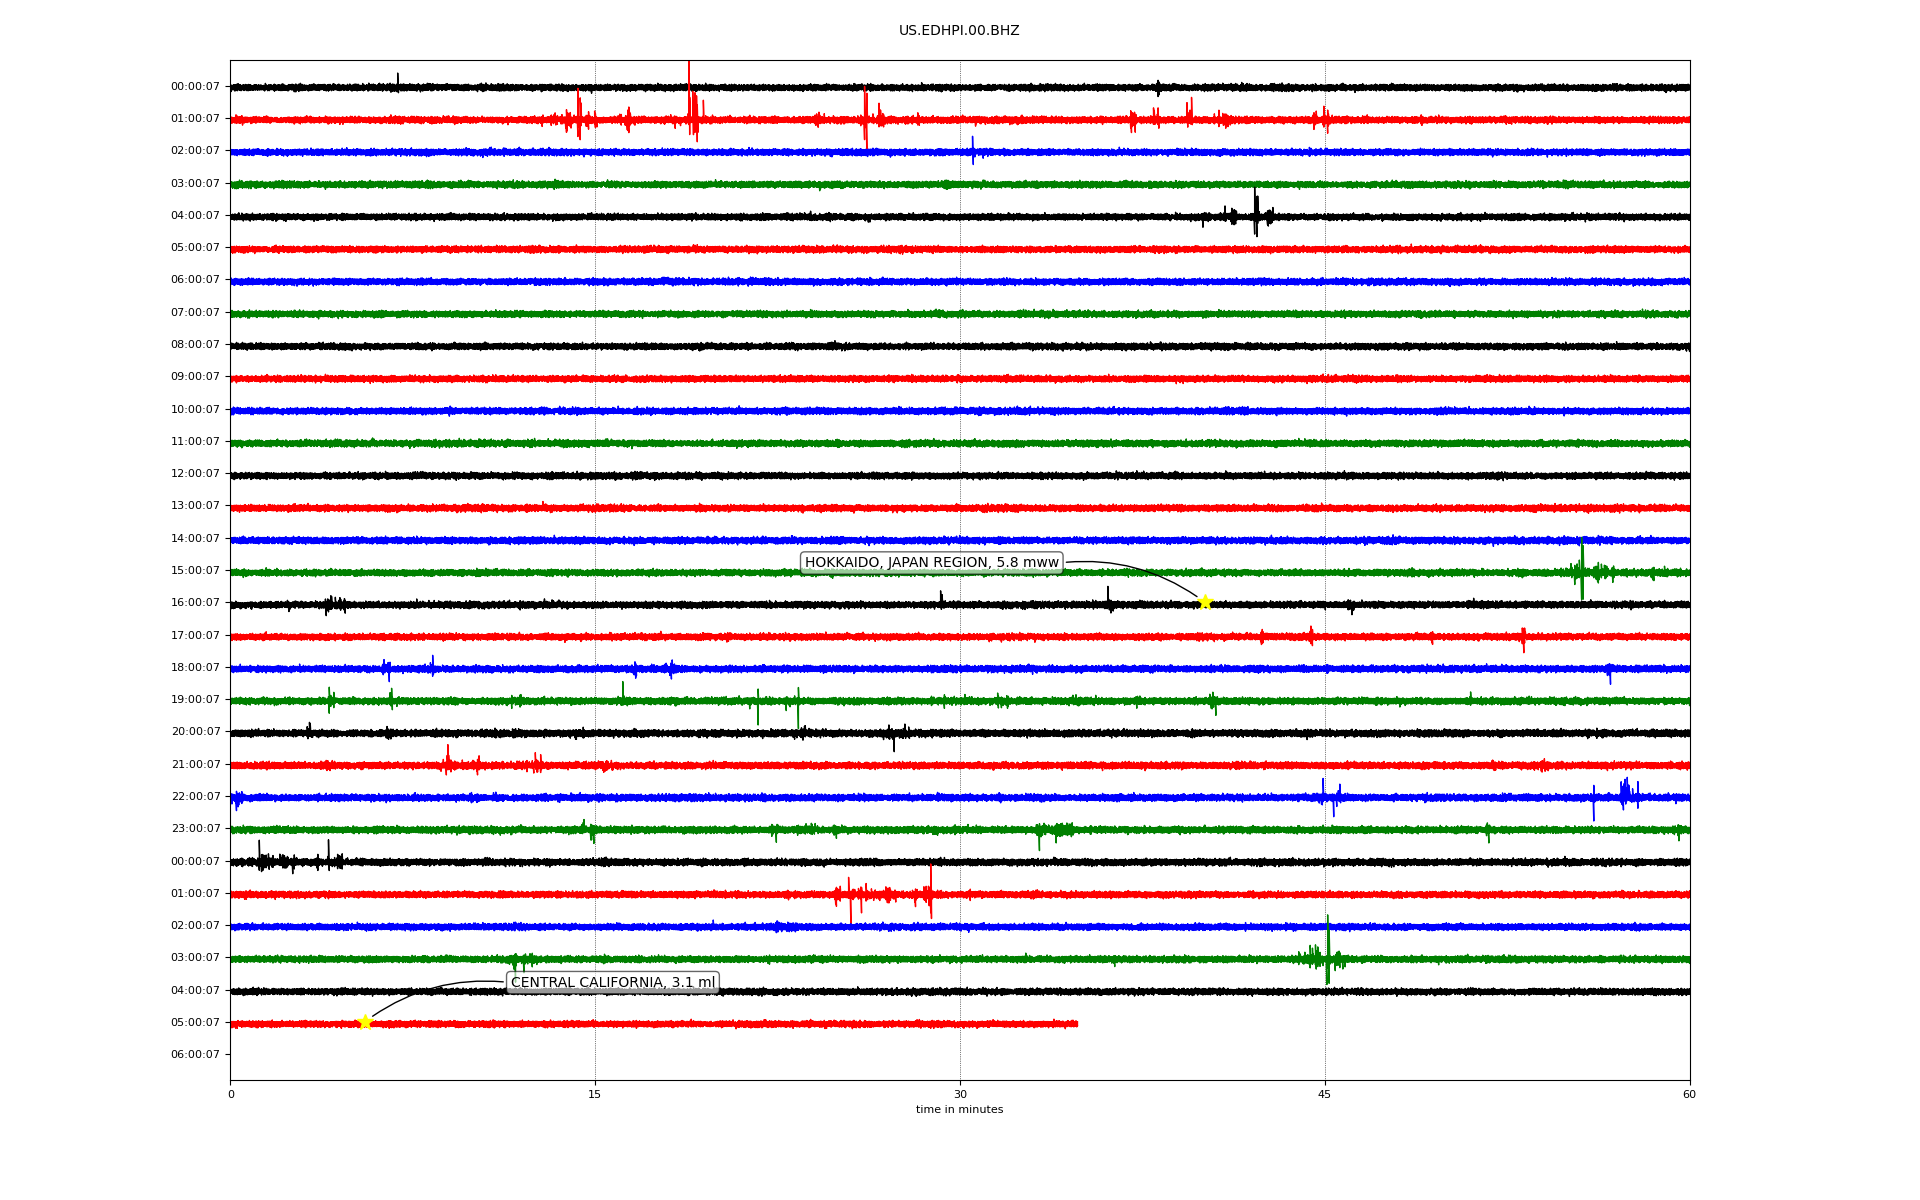Click the HOKKAIDO, JAPAN REGION annotation label

pos(931,563)
